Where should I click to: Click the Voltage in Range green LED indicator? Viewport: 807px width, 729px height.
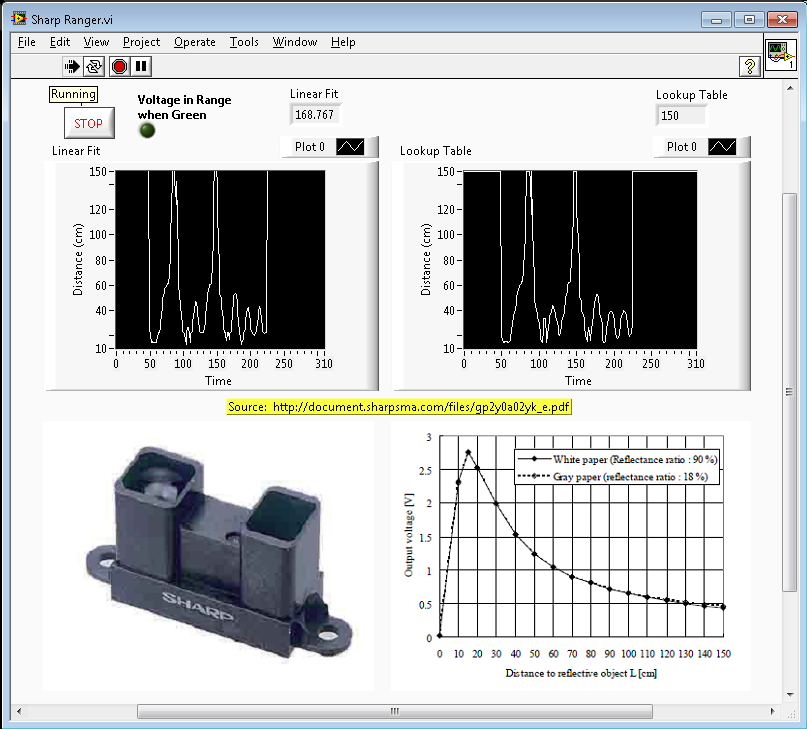[x=146, y=131]
